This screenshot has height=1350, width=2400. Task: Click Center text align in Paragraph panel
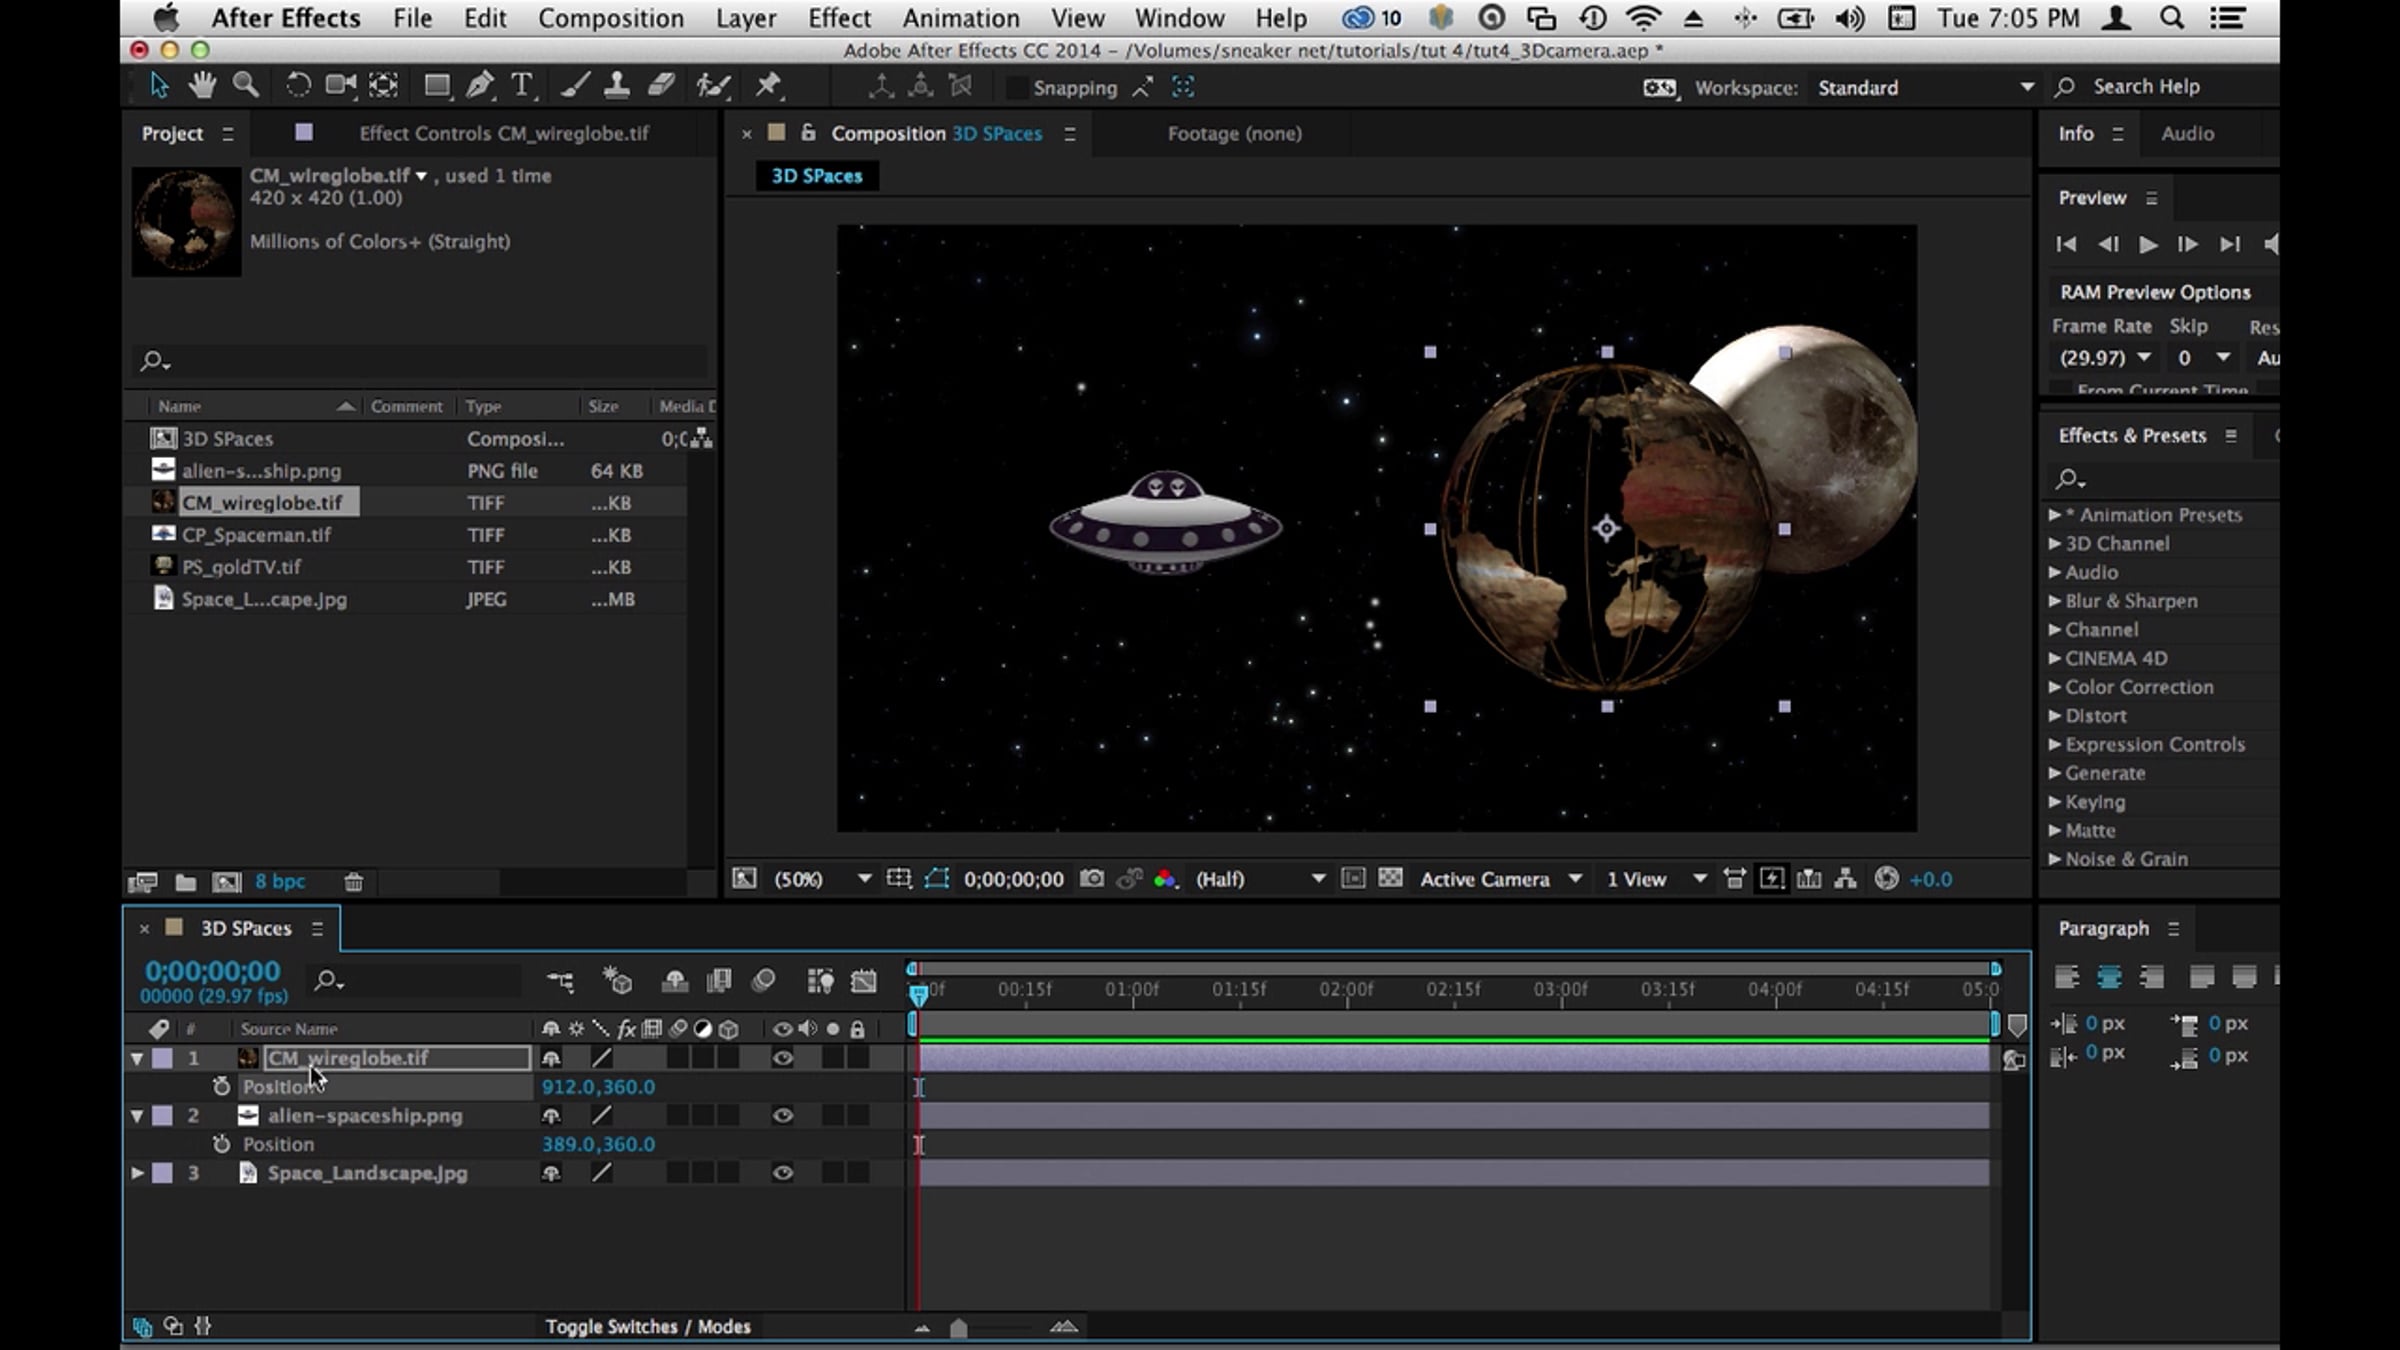[x=2109, y=977]
